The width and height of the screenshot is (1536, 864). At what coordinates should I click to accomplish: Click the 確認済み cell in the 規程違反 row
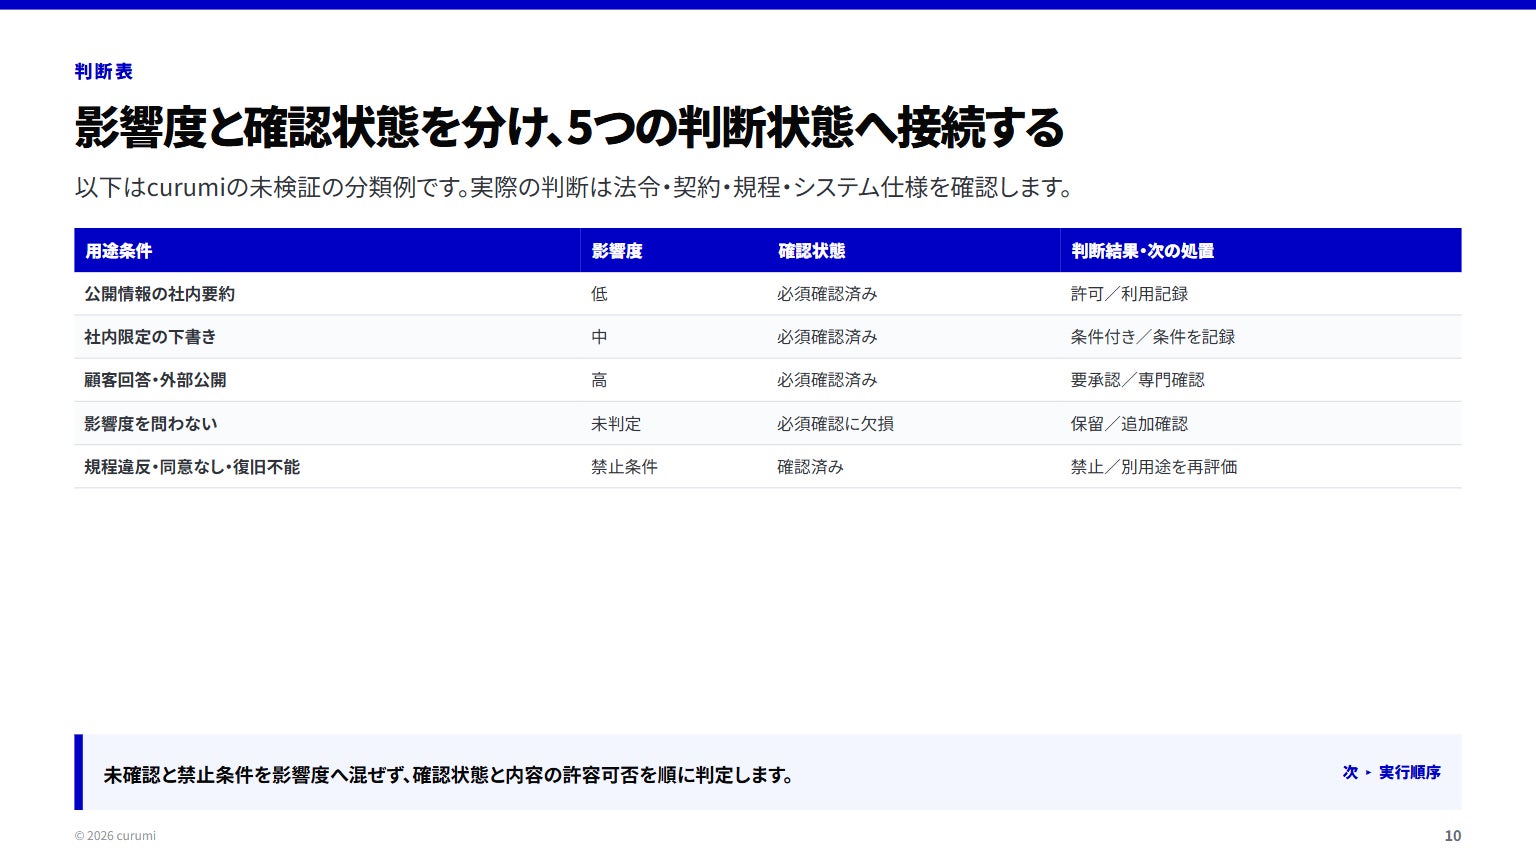pyautogui.click(x=810, y=467)
